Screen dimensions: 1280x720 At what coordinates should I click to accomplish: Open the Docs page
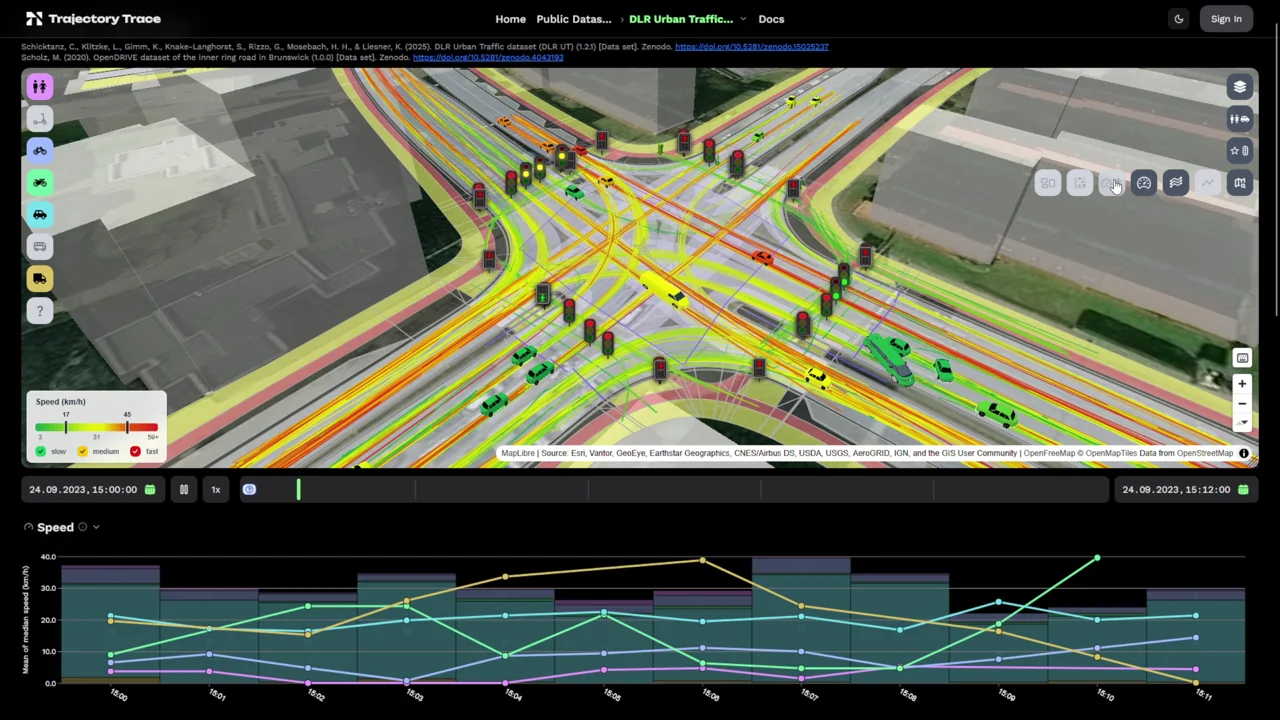click(x=771, y=19)
